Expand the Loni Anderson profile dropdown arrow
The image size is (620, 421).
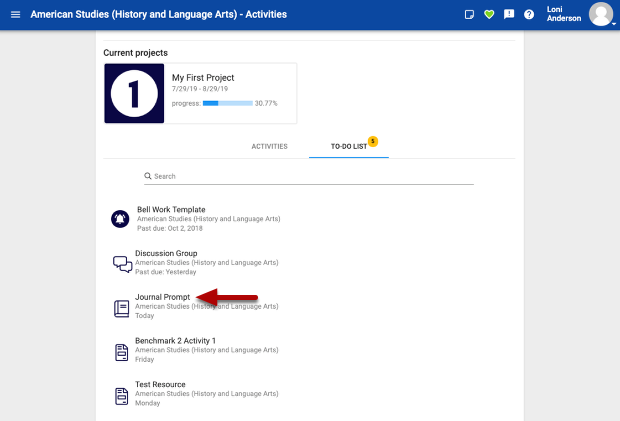(x=614, y=24)
